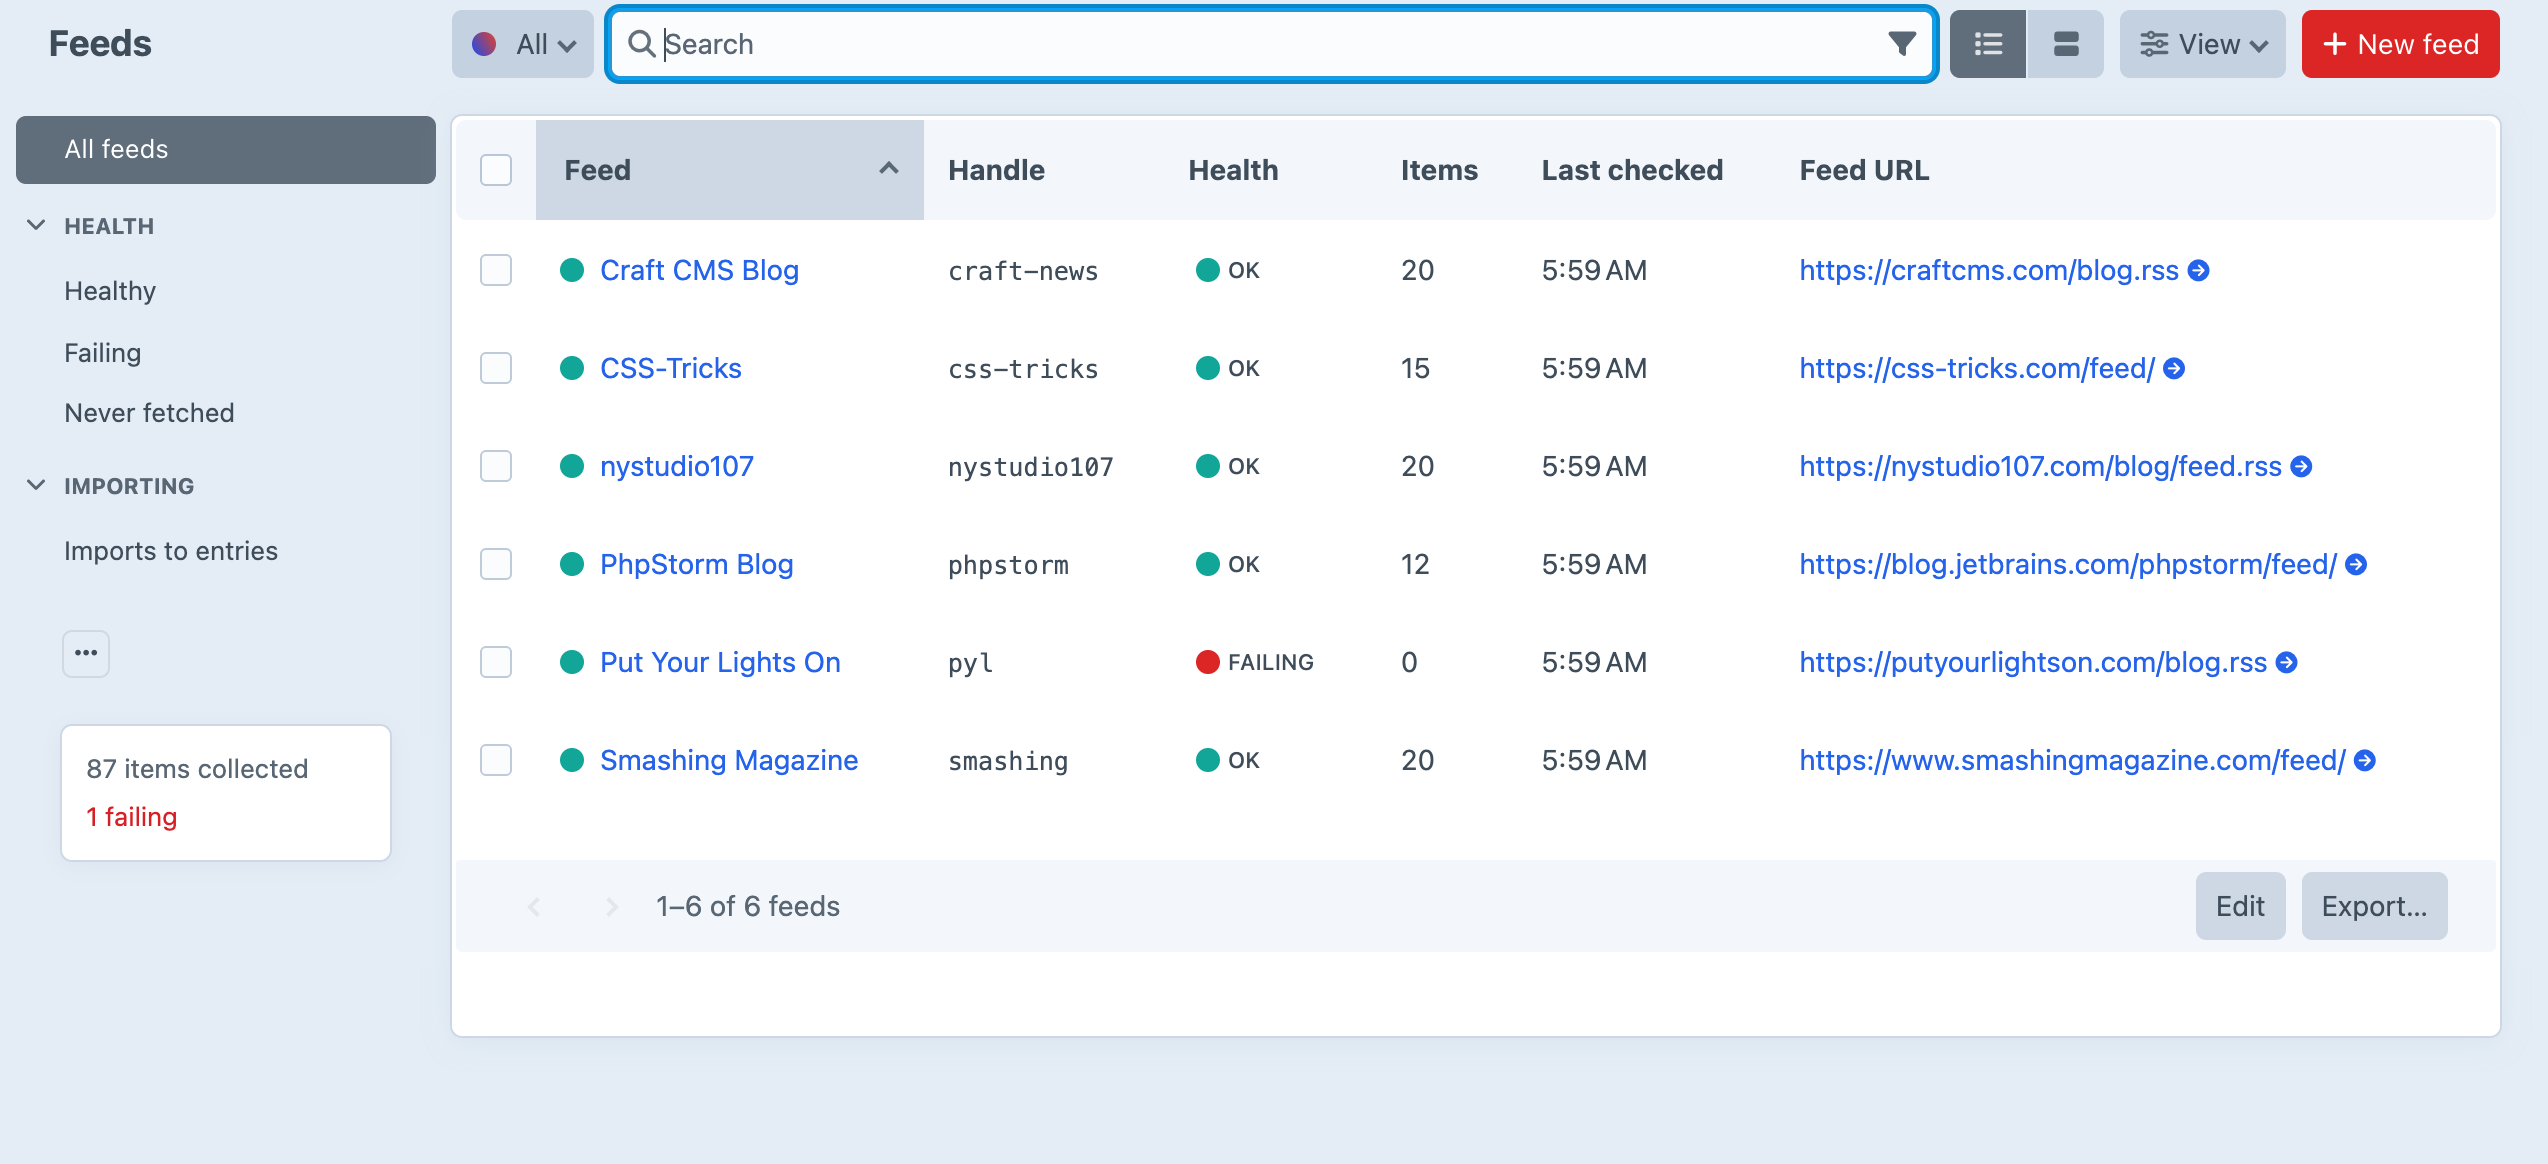Switch to cards view icon
Screen dimensions: 2548x1164
(x=2066, y=44)
